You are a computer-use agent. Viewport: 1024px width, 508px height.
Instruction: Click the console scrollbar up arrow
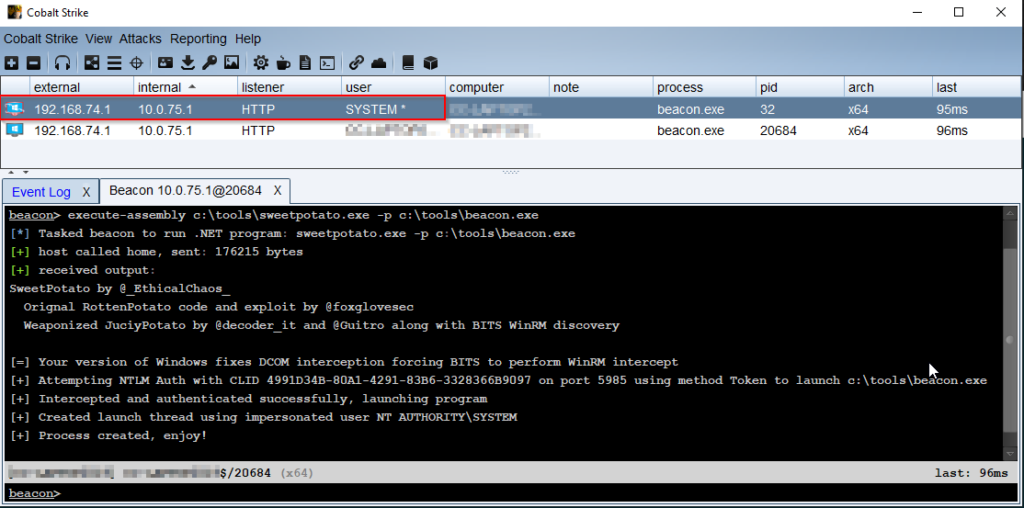tap(1010, 214)
